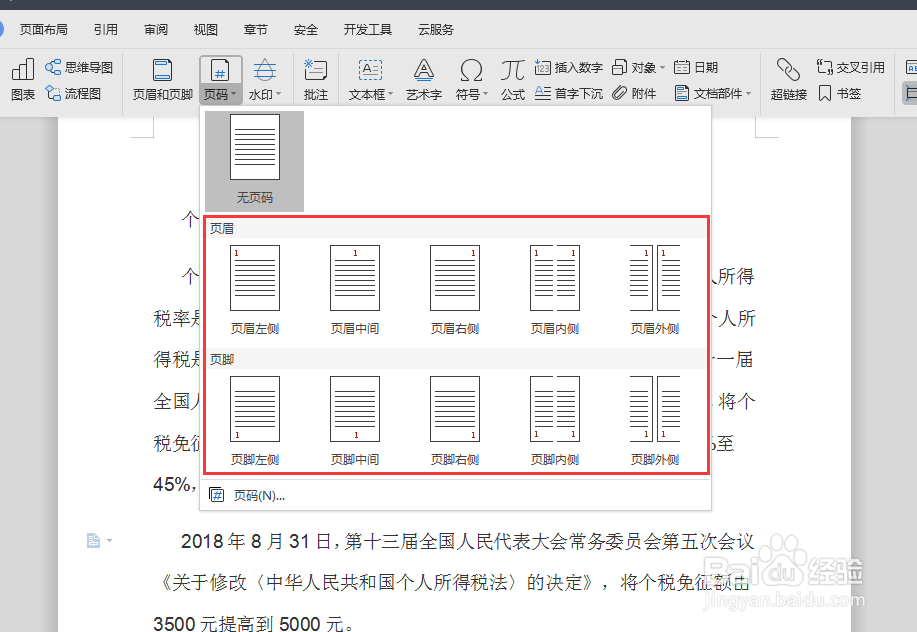
Task: Click the 页码 page number icon
Action: pyautogui.click(x=220, y=71)
